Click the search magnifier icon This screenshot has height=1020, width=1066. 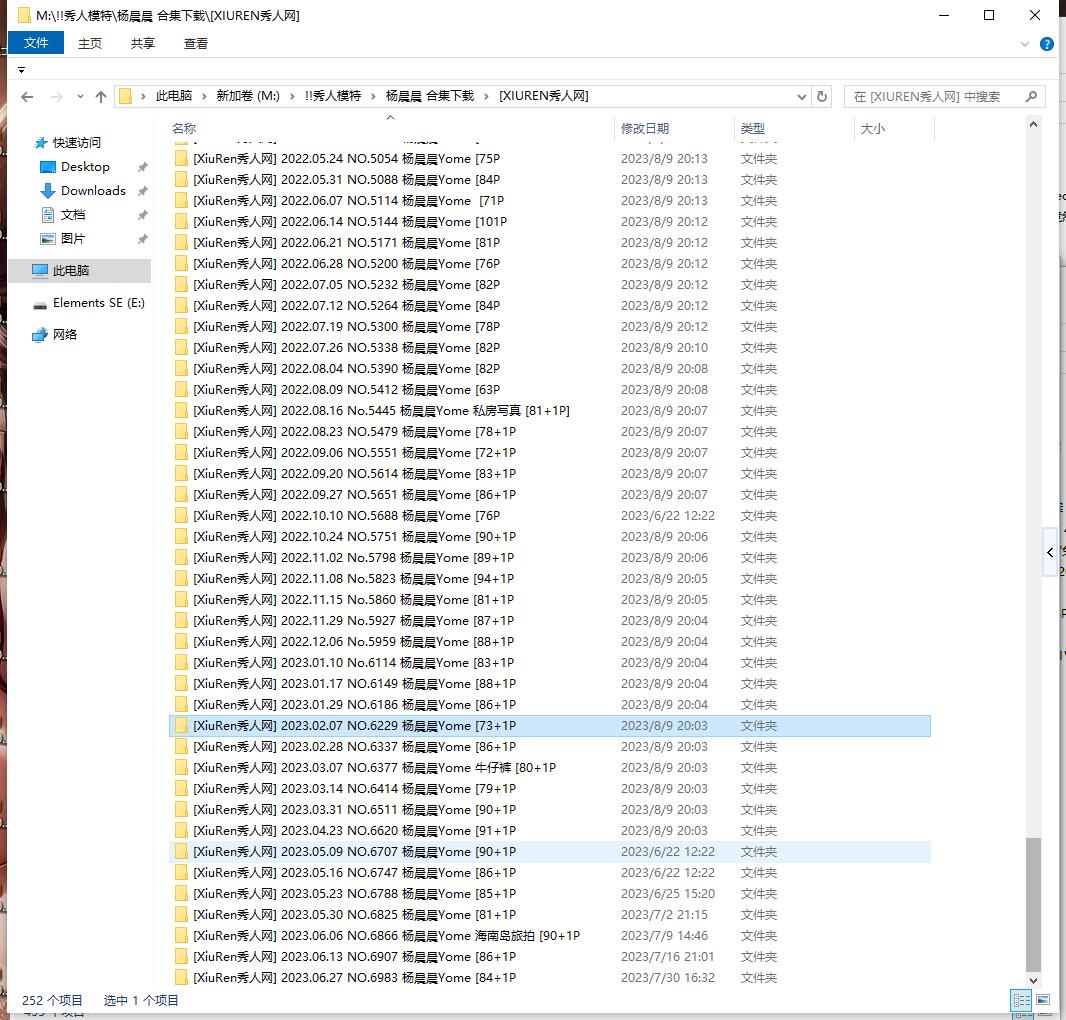(x=1031, y=97)
